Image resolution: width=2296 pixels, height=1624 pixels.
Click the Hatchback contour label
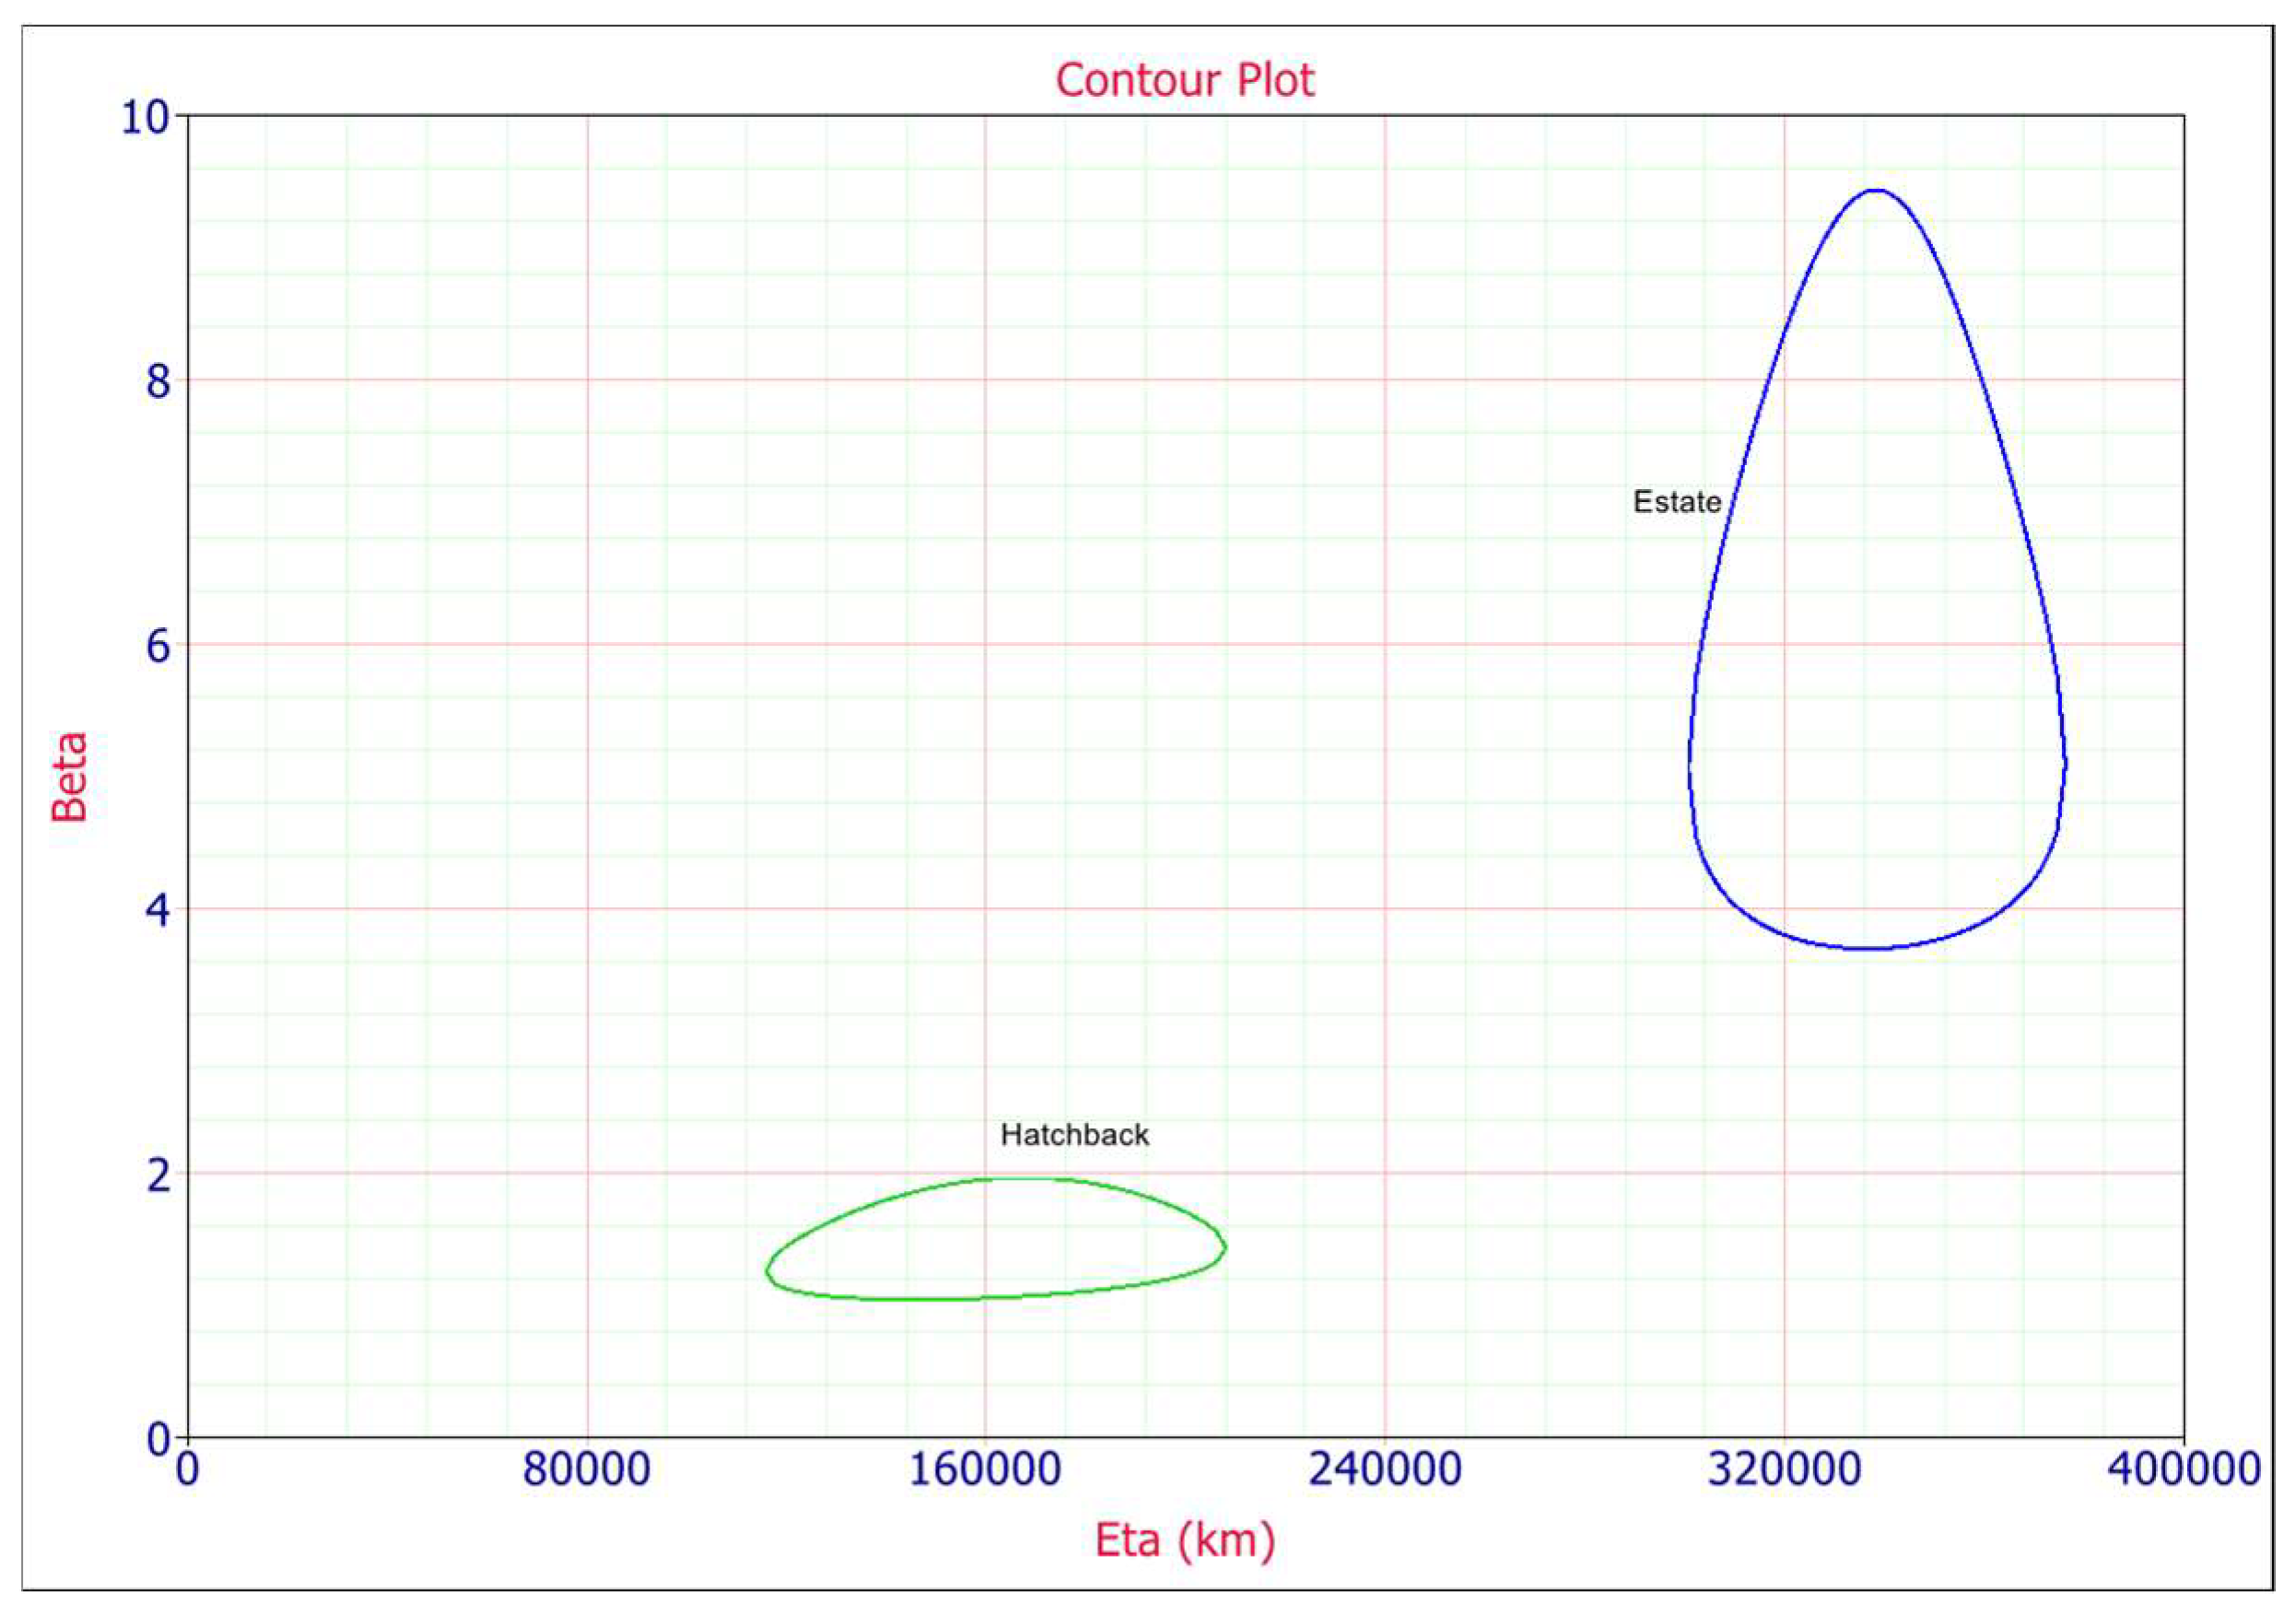click(x=1074, y=1135)
